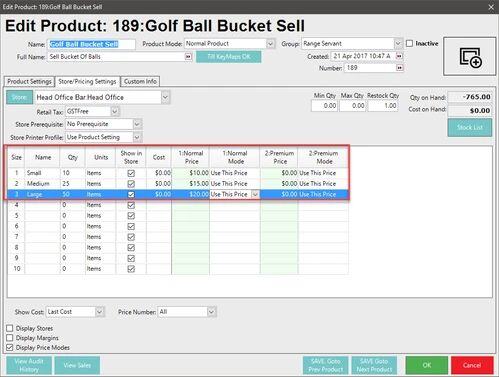The image size is (499, 377).
Task: Open the Custom Info tab
Action: tap(140, 81)
